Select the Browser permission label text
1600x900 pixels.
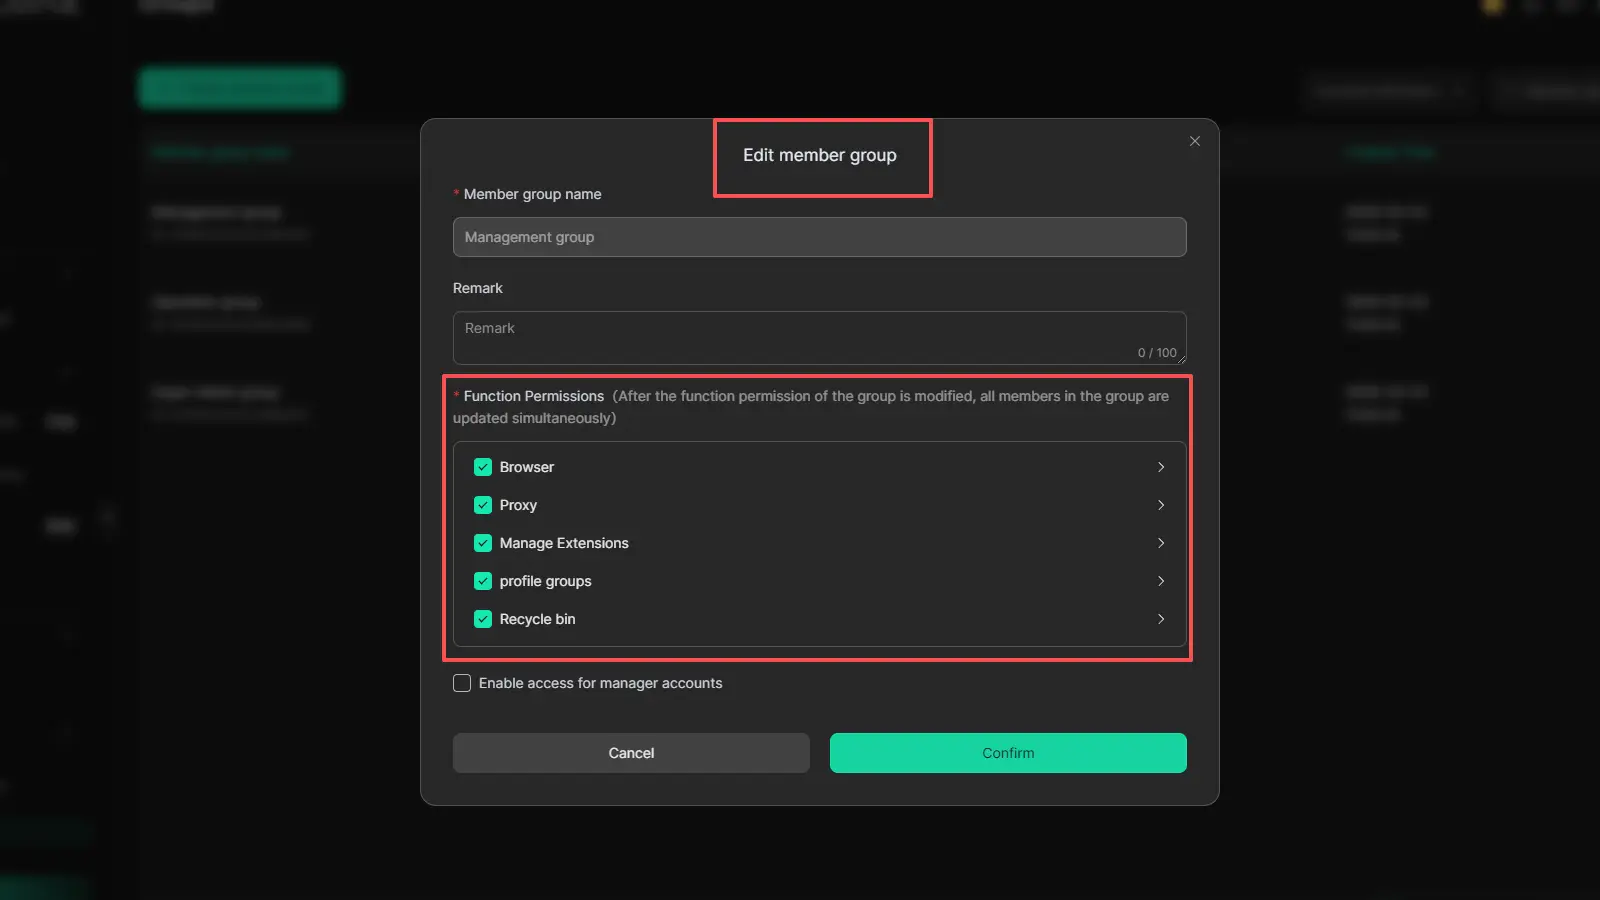coord(527,467)
